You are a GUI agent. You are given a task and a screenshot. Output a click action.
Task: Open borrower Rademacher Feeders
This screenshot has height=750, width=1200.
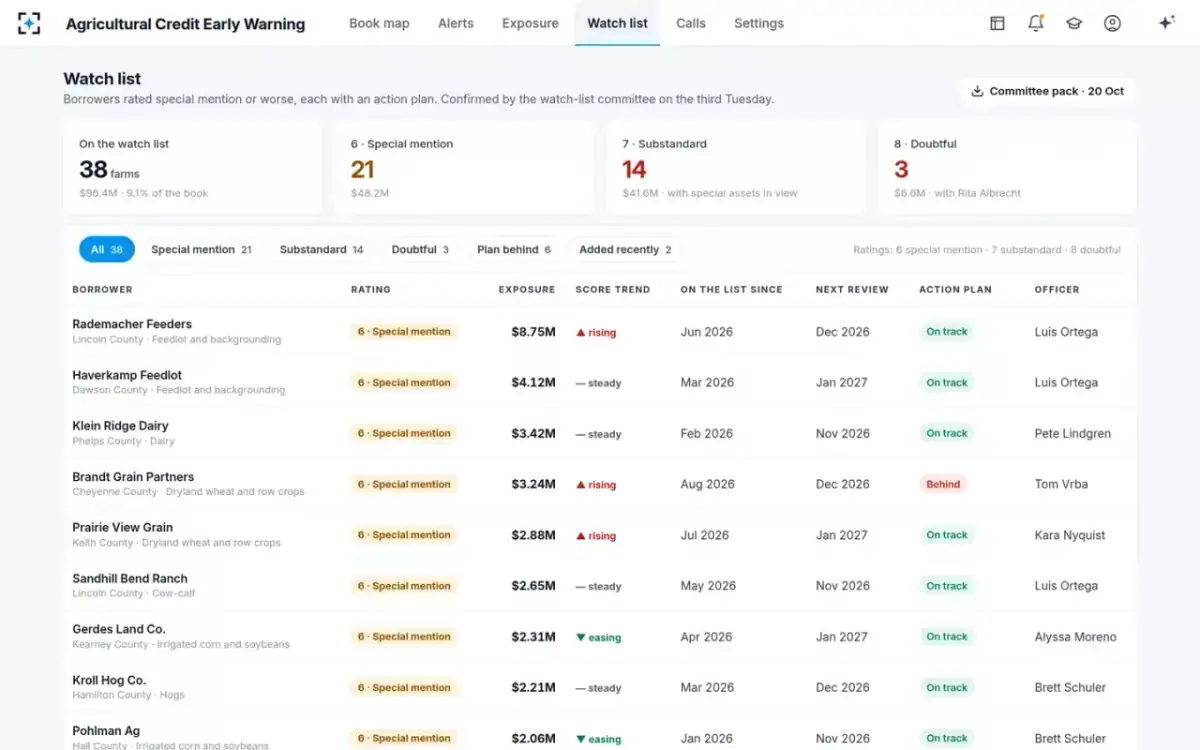tap(132, 324)
